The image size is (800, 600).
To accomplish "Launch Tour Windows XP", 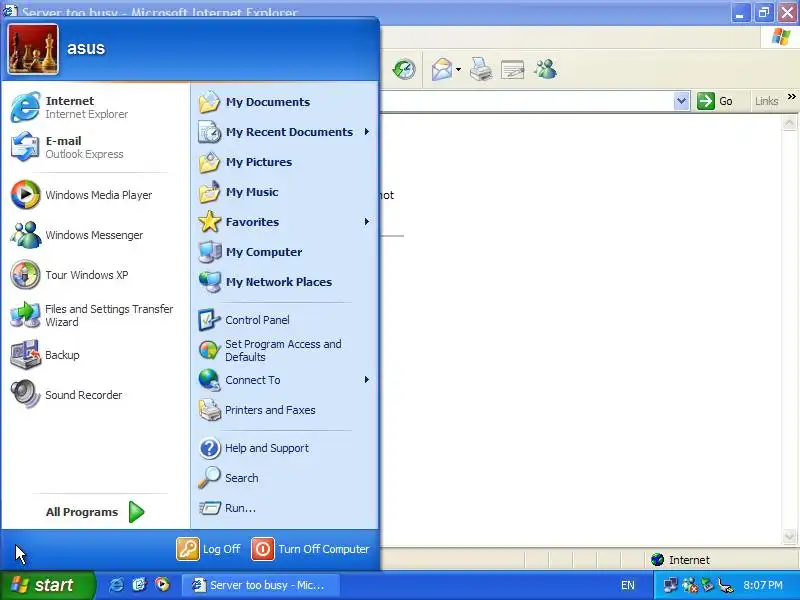I will pyautogui.click(x=94, y=274).
